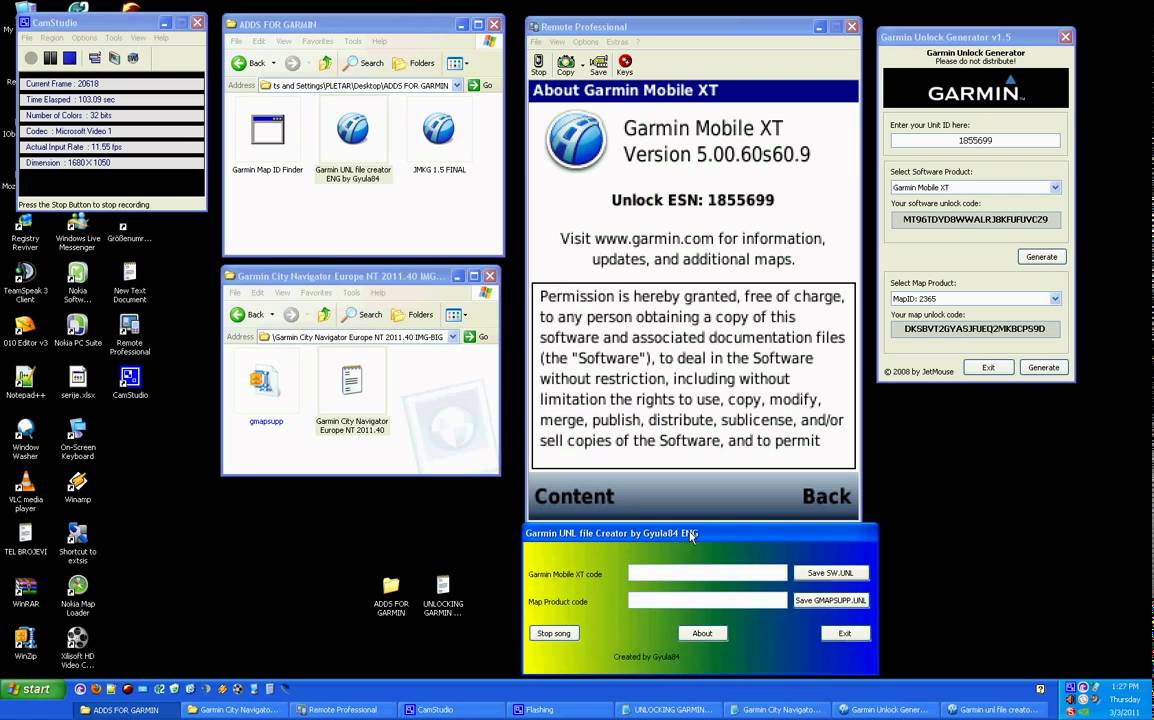This screenshot has width=1154, height=720.
Task: Open VLC media player desktop icon
Action: coord(25,491)
